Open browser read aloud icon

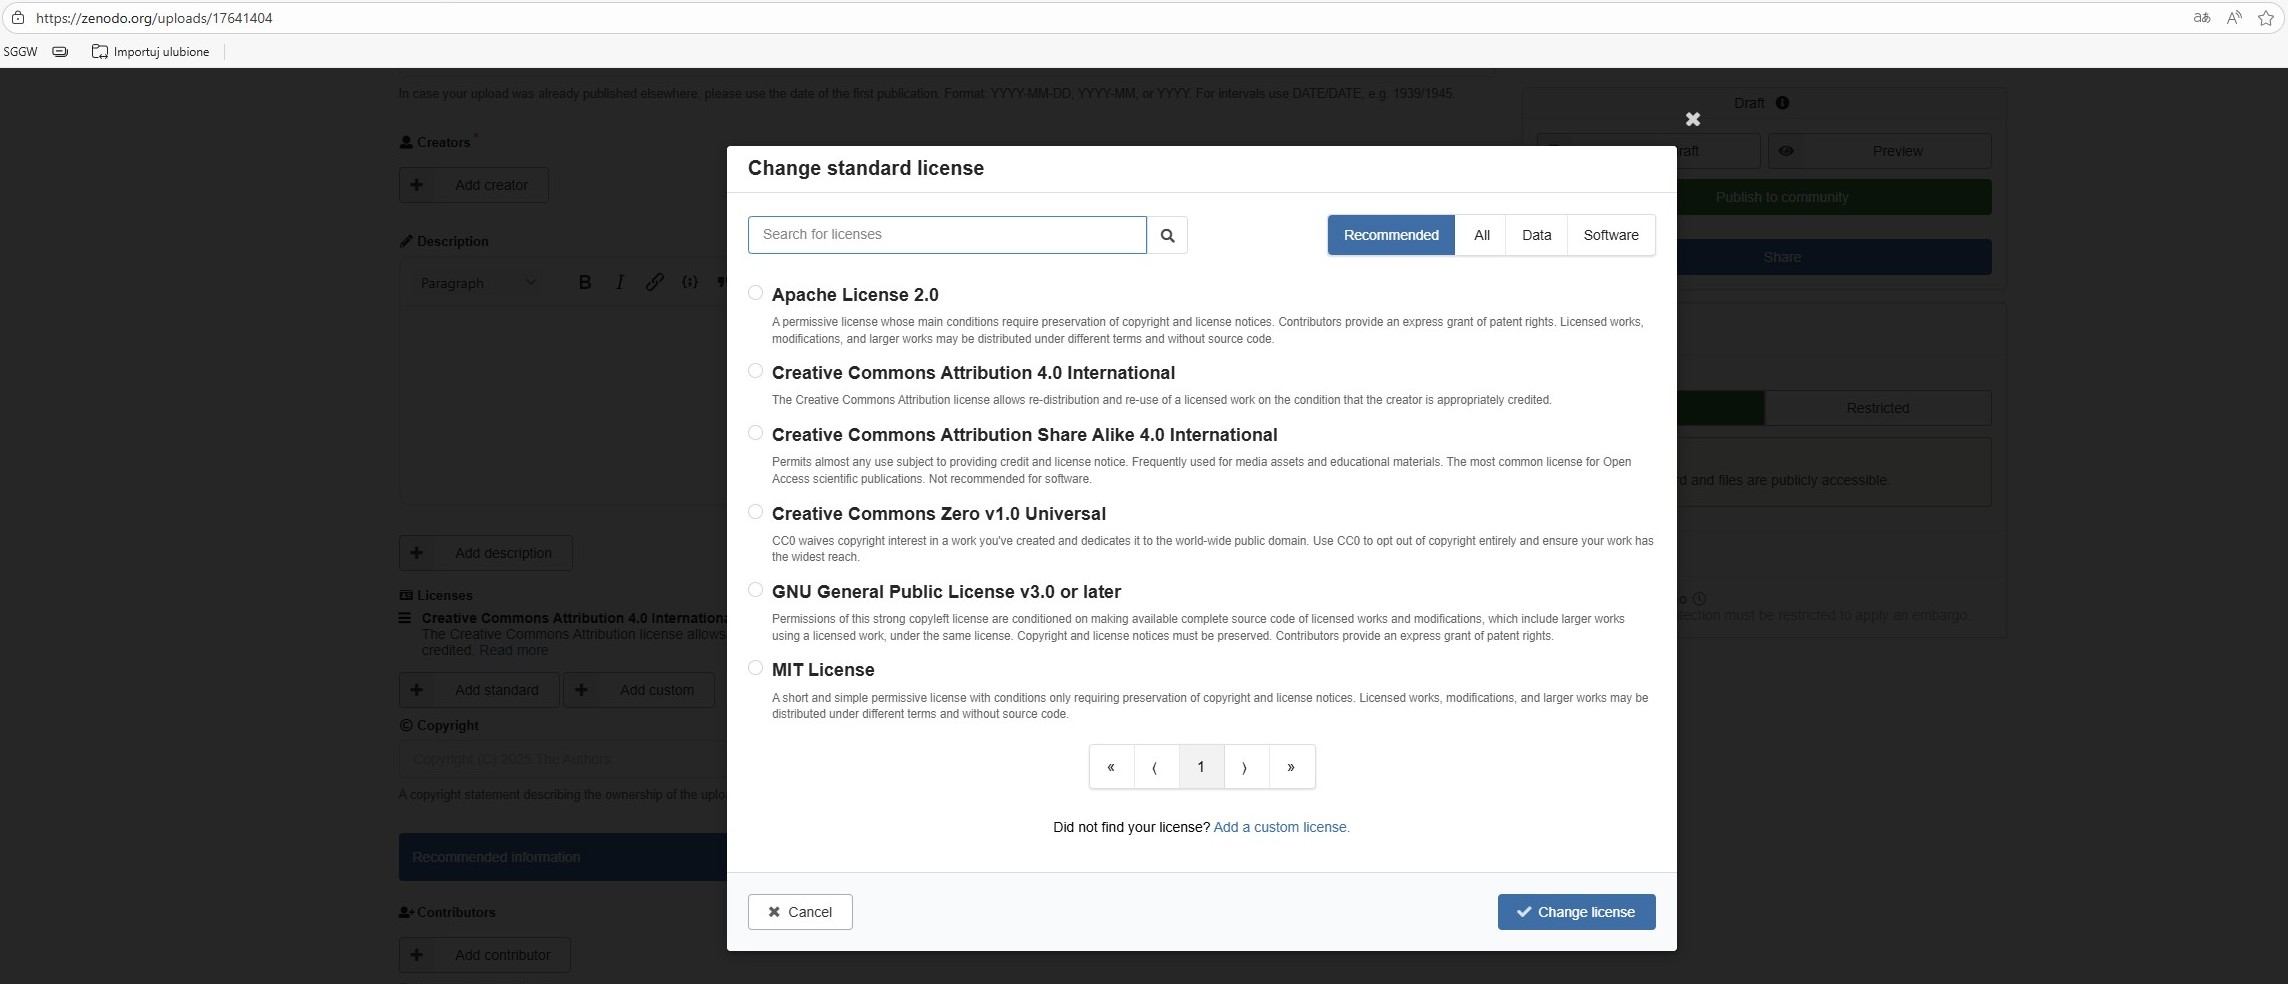[x=2234, y=18]
